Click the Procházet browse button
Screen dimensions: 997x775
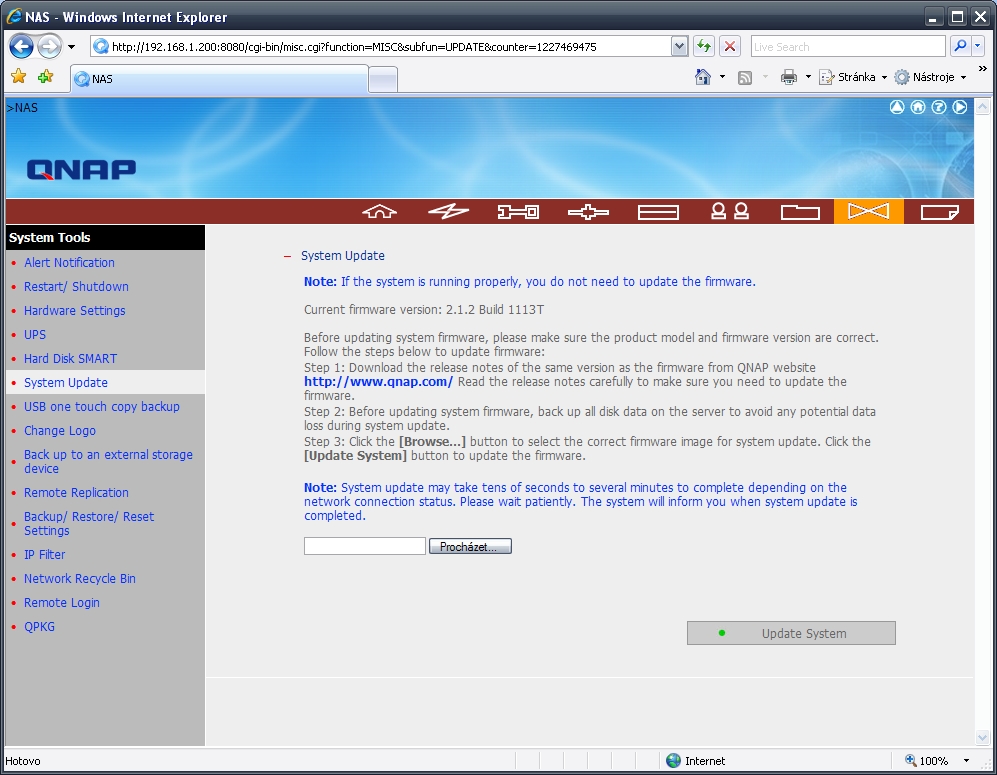(470, 546)
